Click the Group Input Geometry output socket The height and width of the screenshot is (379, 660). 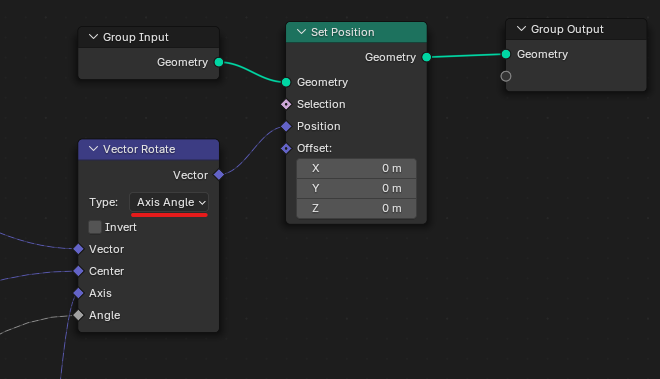click(x=219, y=62)
